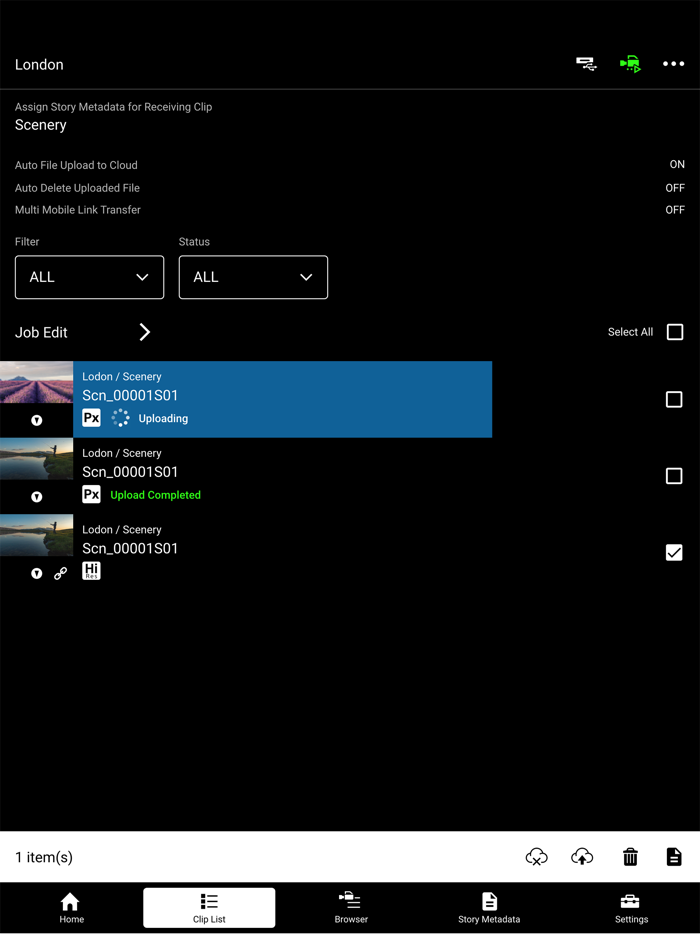Click the 1 item(s) count text

tap(44, 857)
